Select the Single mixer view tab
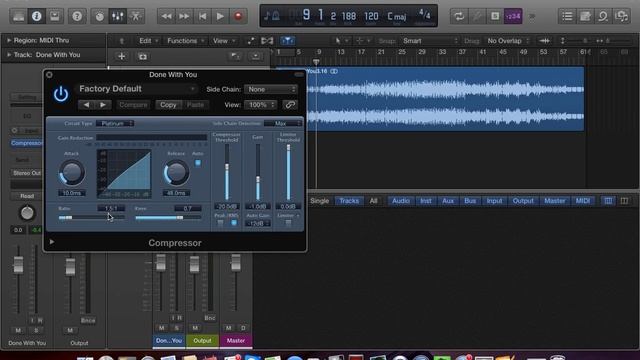Image resolution: width=640 pixels, height=360 pixels. 320,201
